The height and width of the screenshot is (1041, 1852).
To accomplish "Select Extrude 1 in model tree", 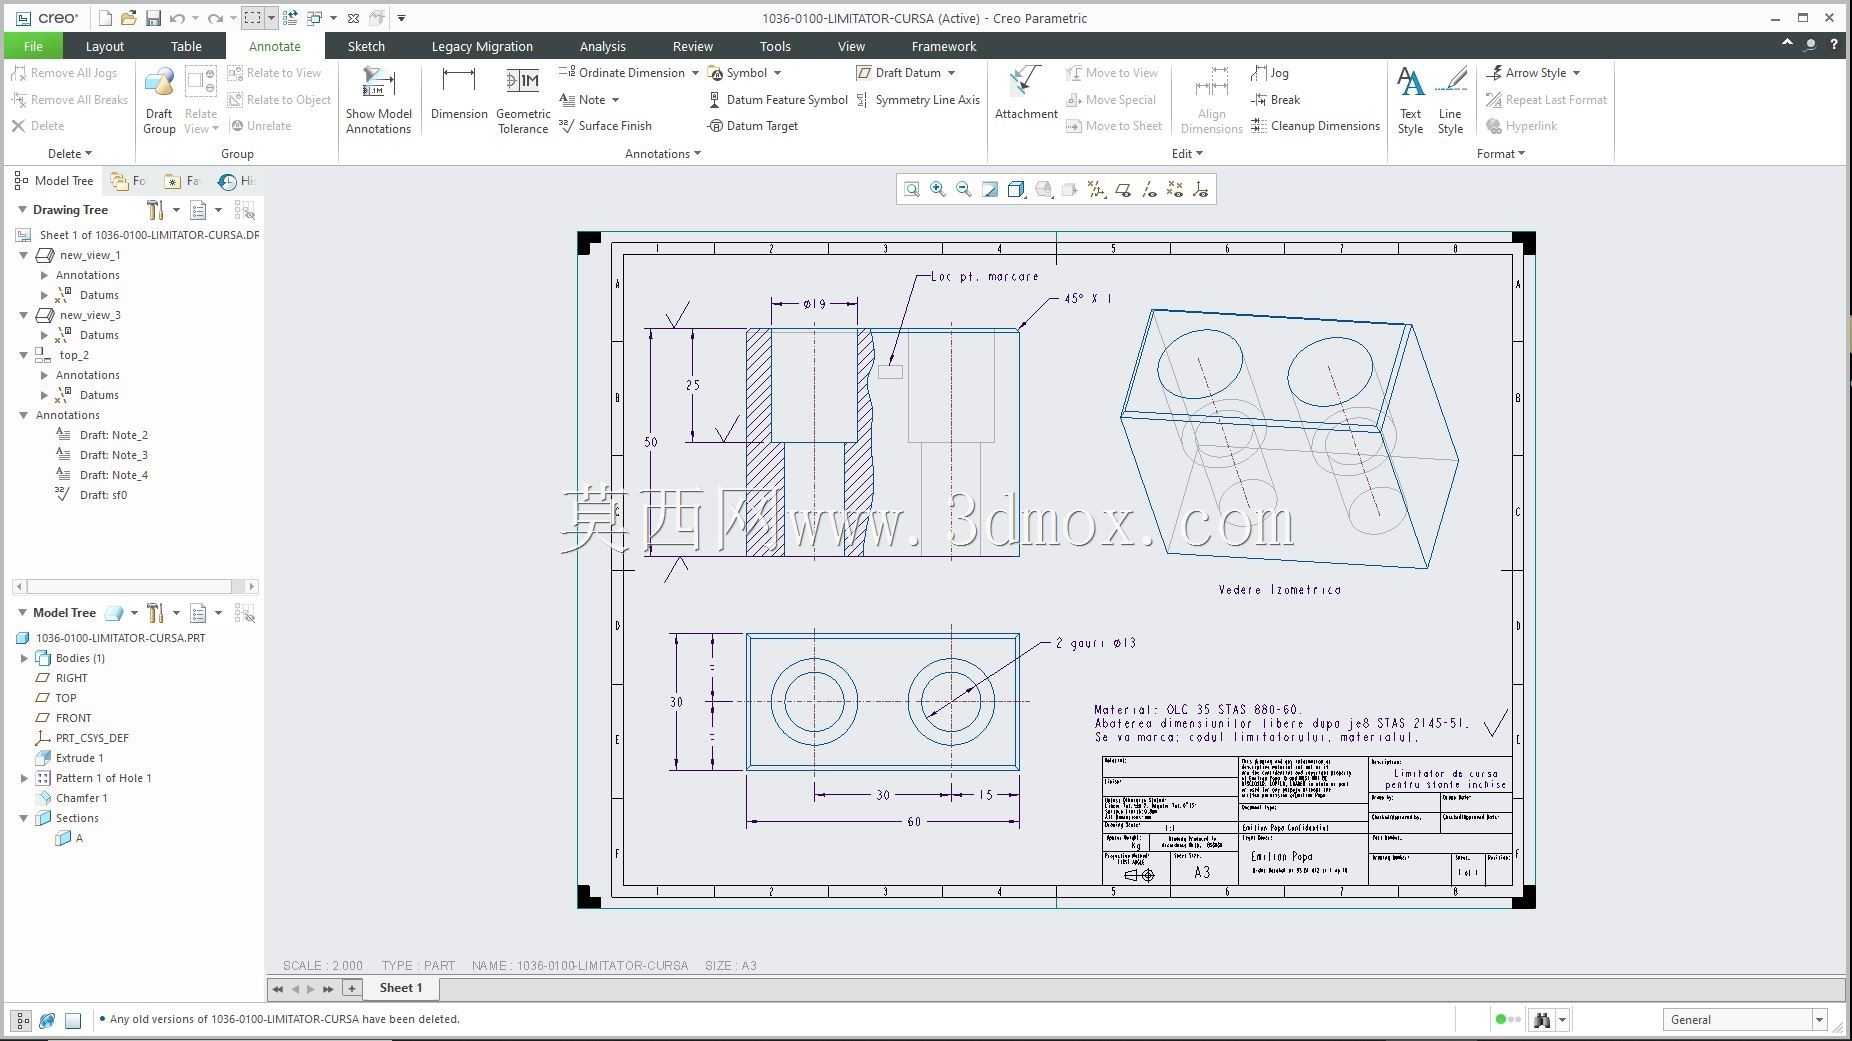I will click(79, 758).
